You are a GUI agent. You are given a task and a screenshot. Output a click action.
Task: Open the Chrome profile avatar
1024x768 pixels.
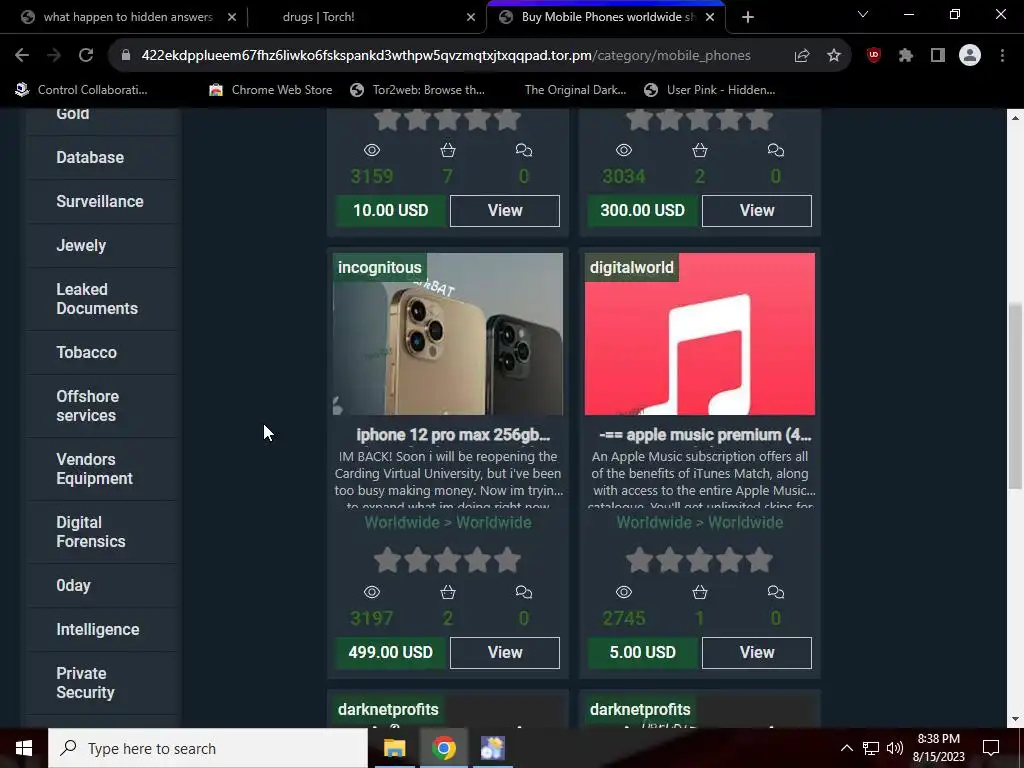click(x=970, y=56)
